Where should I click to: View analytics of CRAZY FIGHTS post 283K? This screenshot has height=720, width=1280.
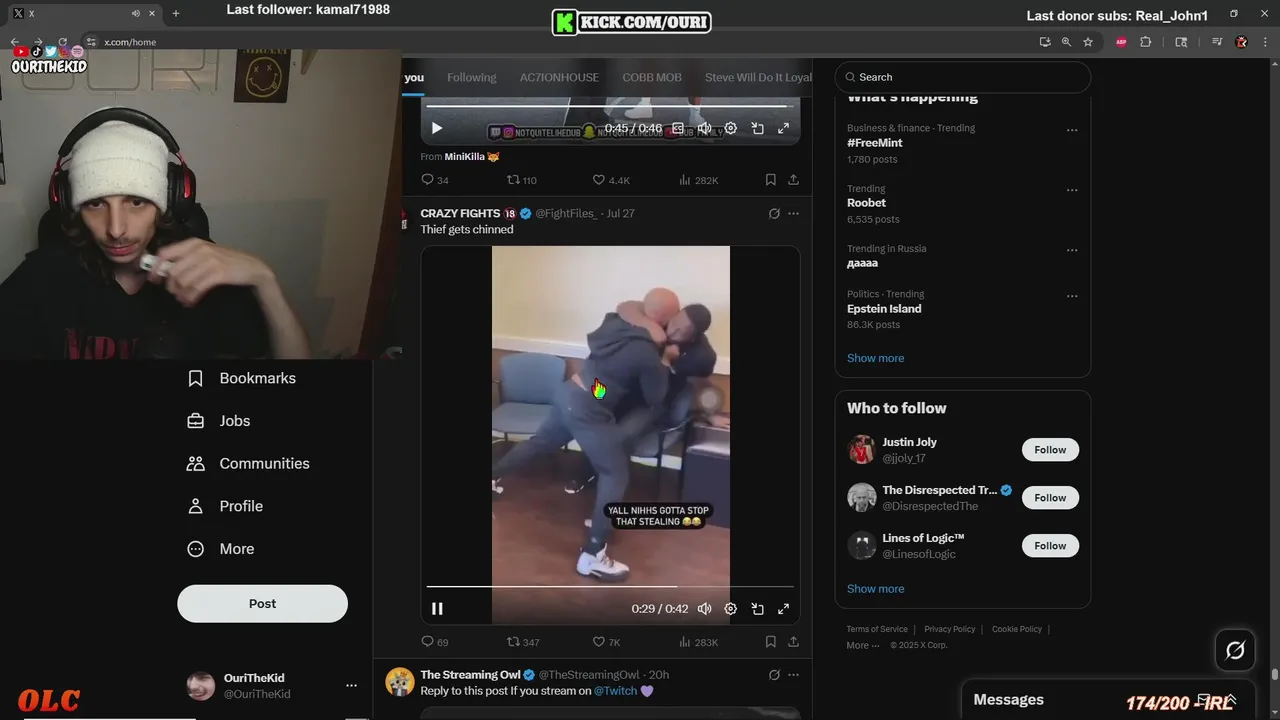[x=698, y=642]
